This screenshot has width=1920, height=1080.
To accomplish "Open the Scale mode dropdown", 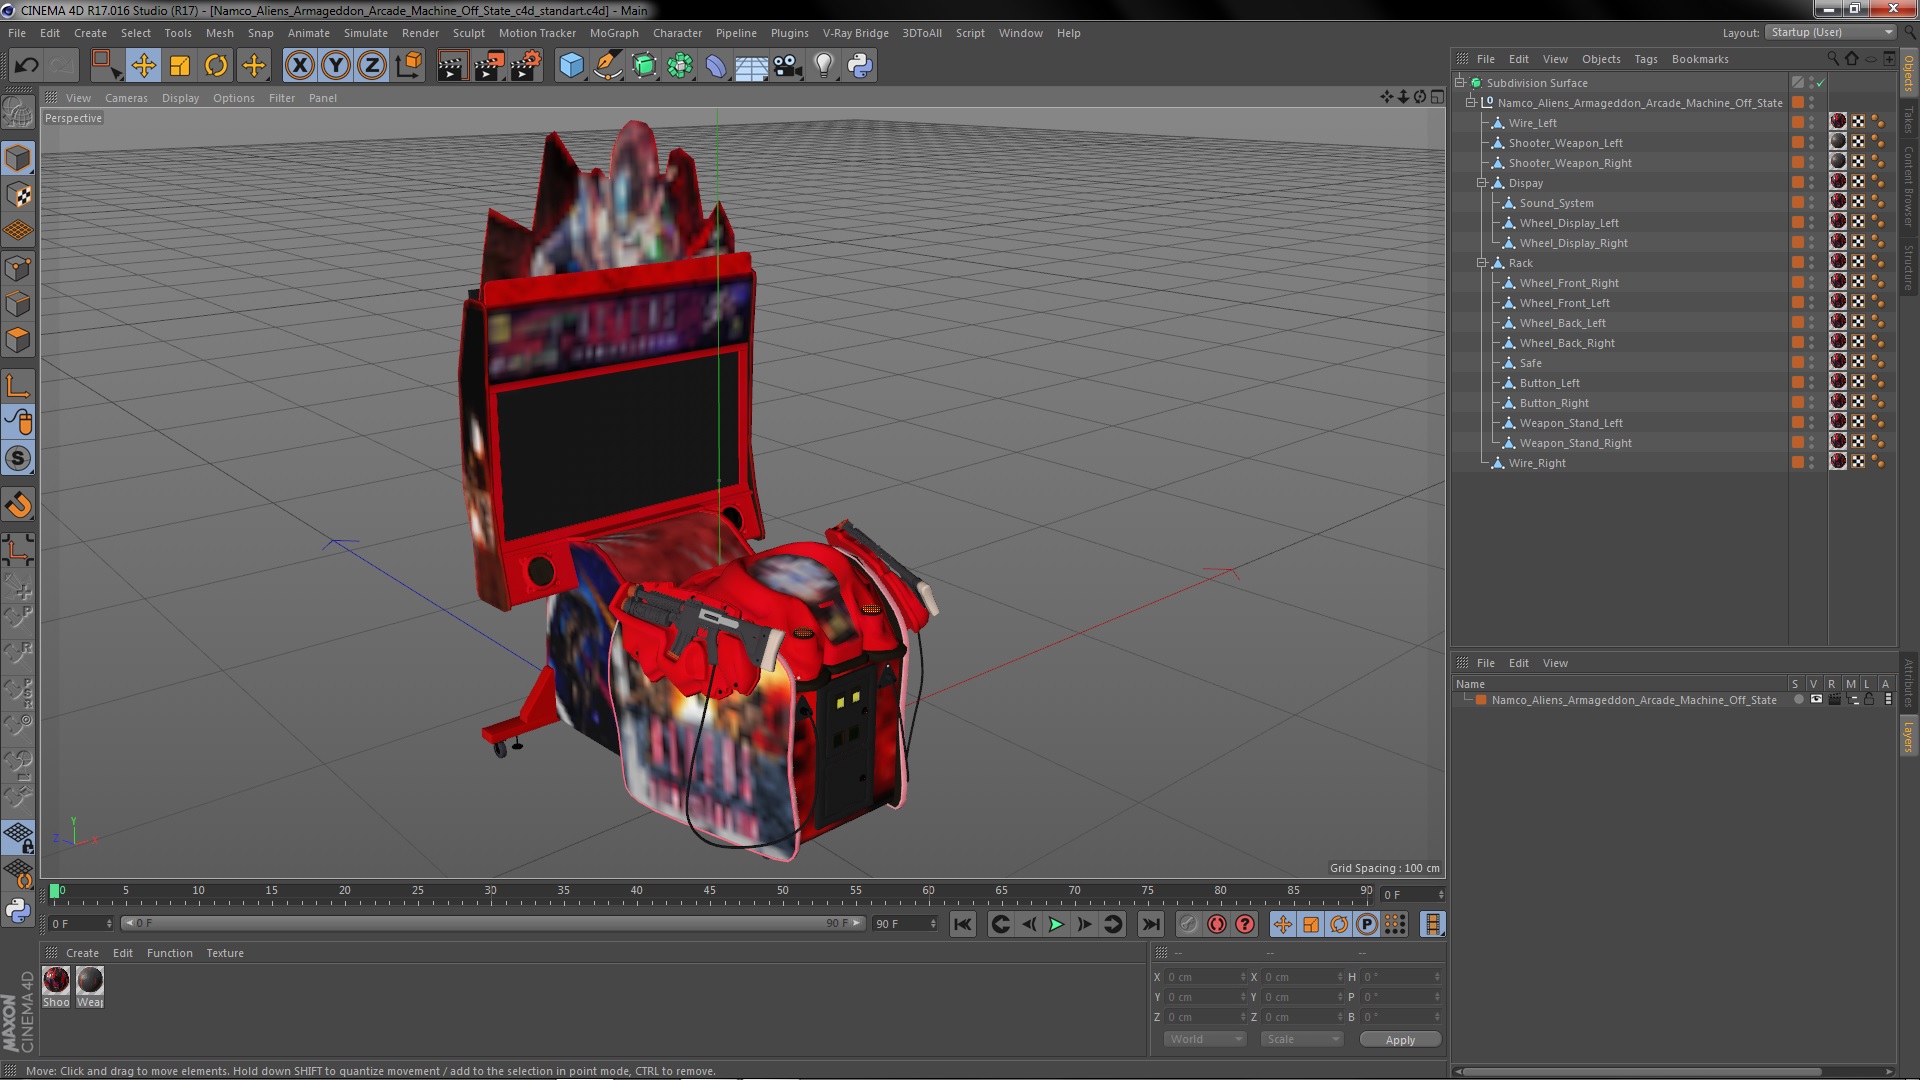I will 1302,1039.
